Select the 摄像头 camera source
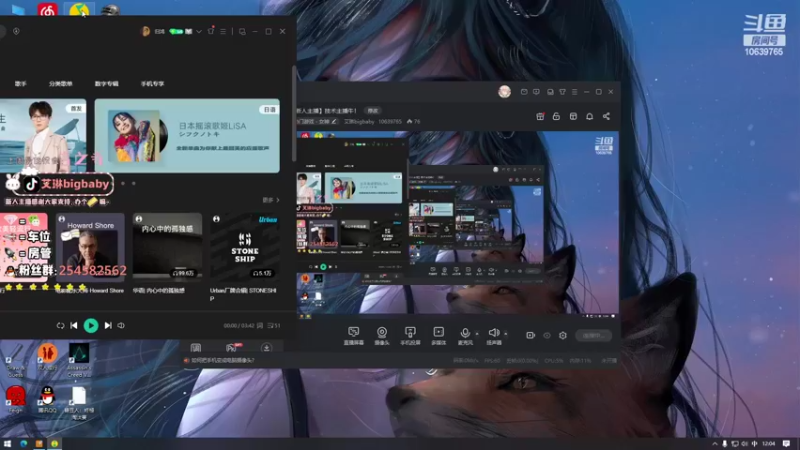Screen dimensions: 800x450 [x=382, y=336]
